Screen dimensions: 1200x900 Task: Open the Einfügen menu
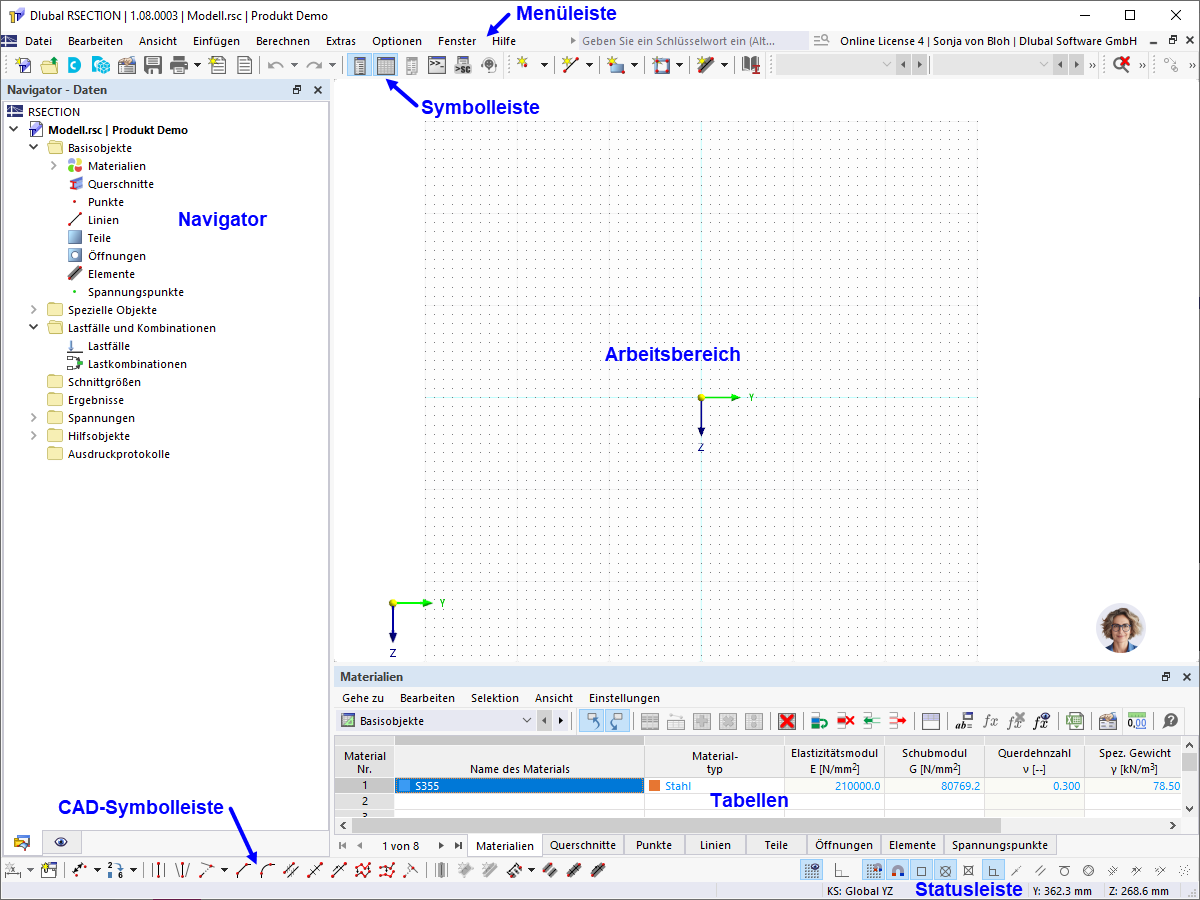(216, 41)
